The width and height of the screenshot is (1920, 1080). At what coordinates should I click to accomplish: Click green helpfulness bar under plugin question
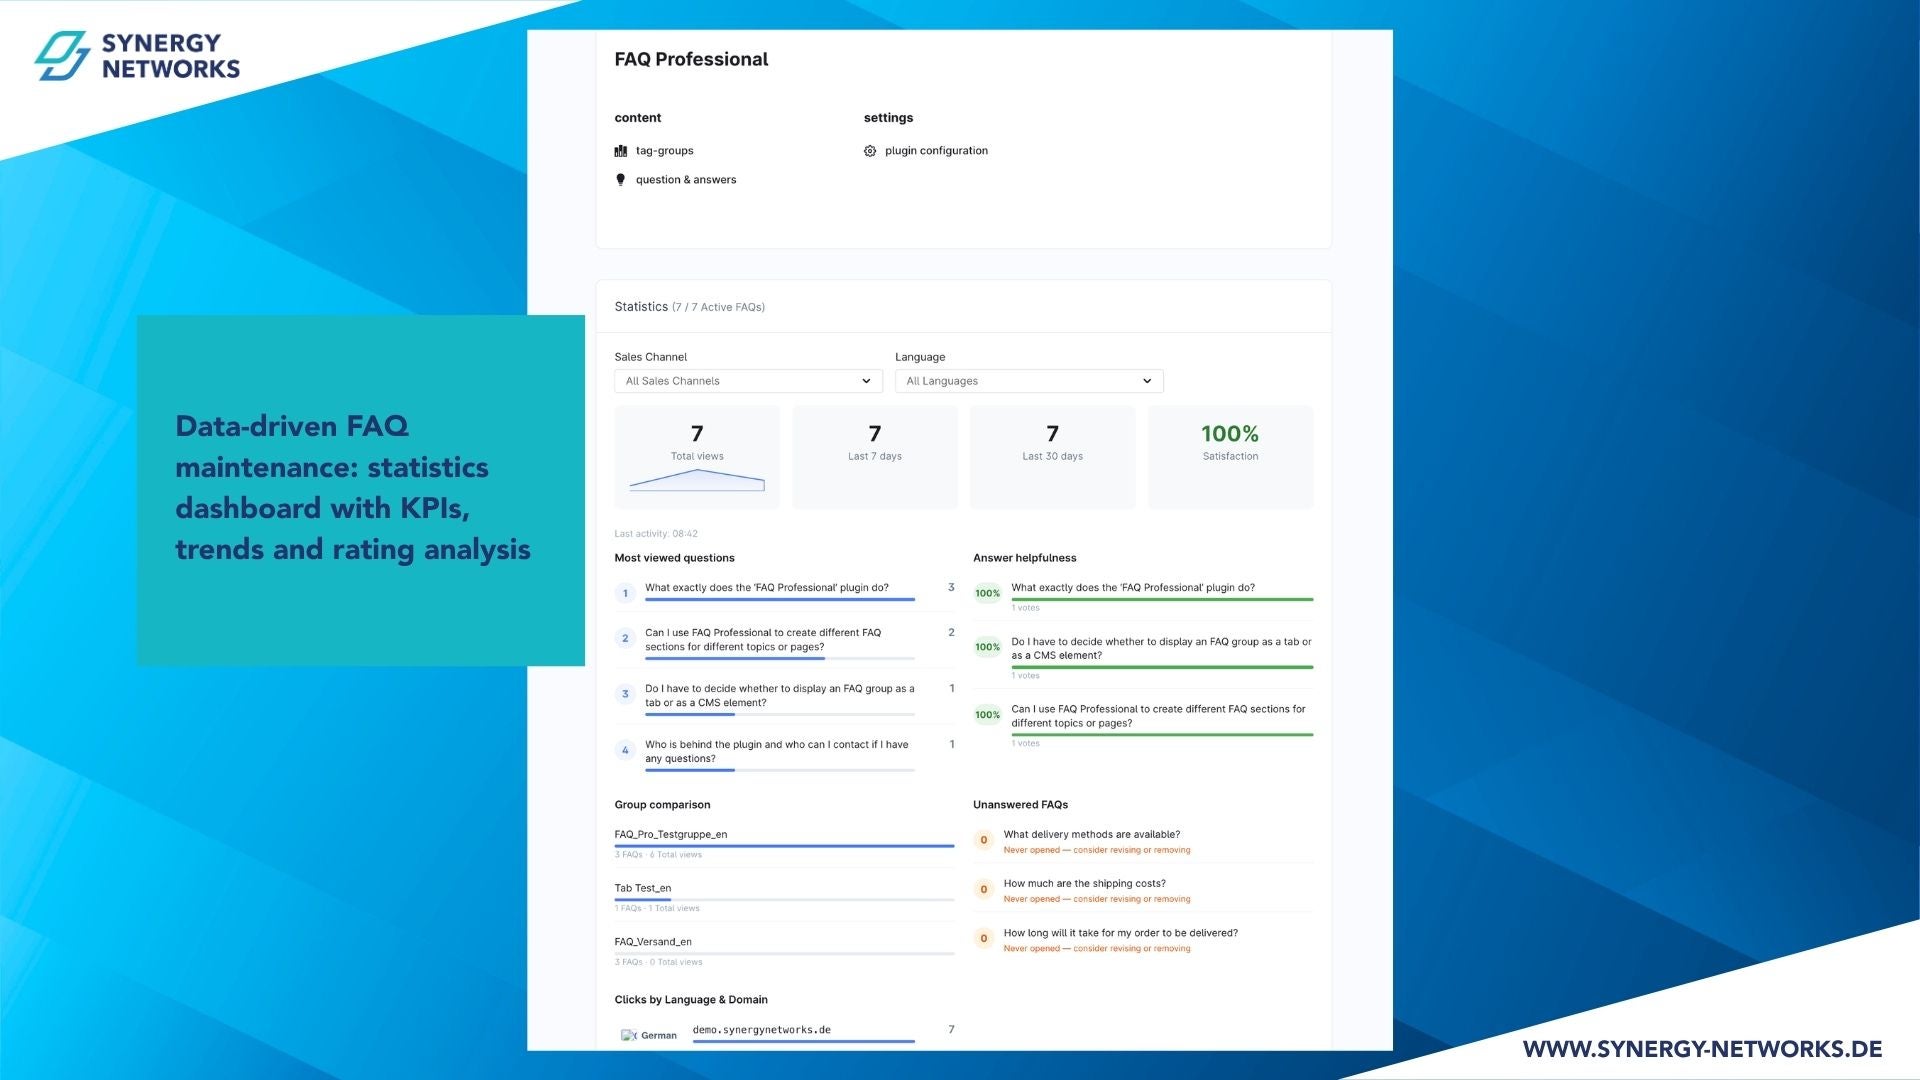click(x=1162, y=600)
